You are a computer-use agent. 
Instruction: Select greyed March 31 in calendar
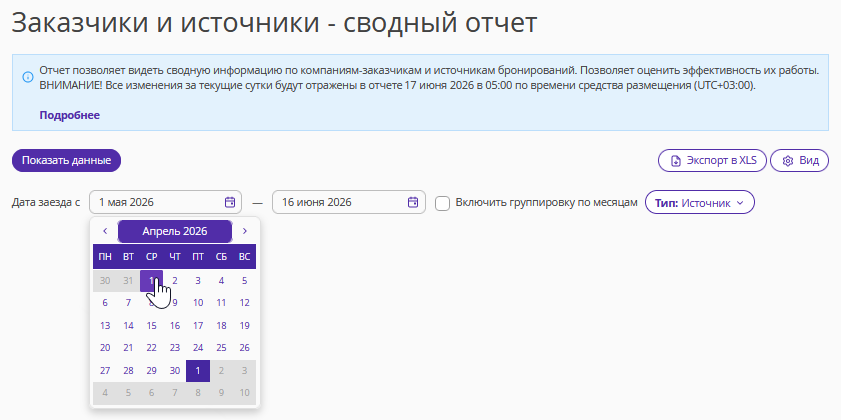pyautogui.click(x=128, y=281)
